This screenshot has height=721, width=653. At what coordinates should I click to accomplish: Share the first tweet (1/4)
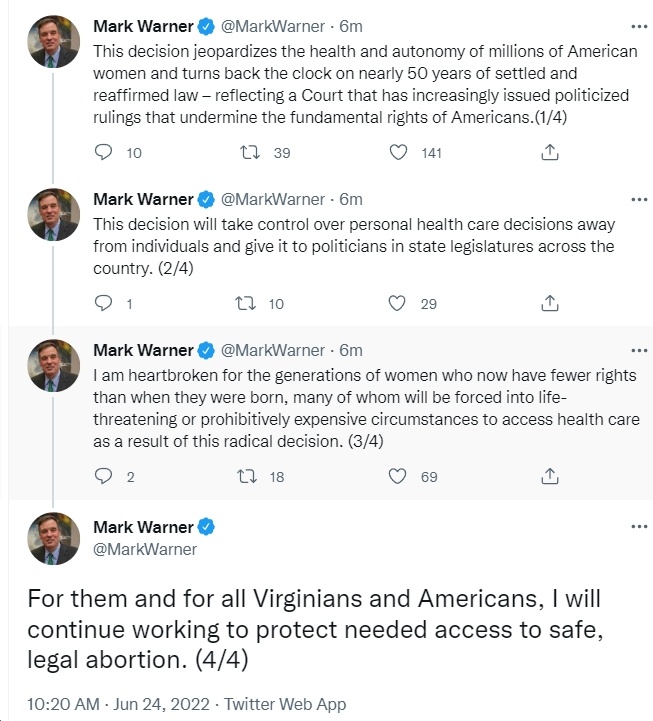tap(550, 152)
